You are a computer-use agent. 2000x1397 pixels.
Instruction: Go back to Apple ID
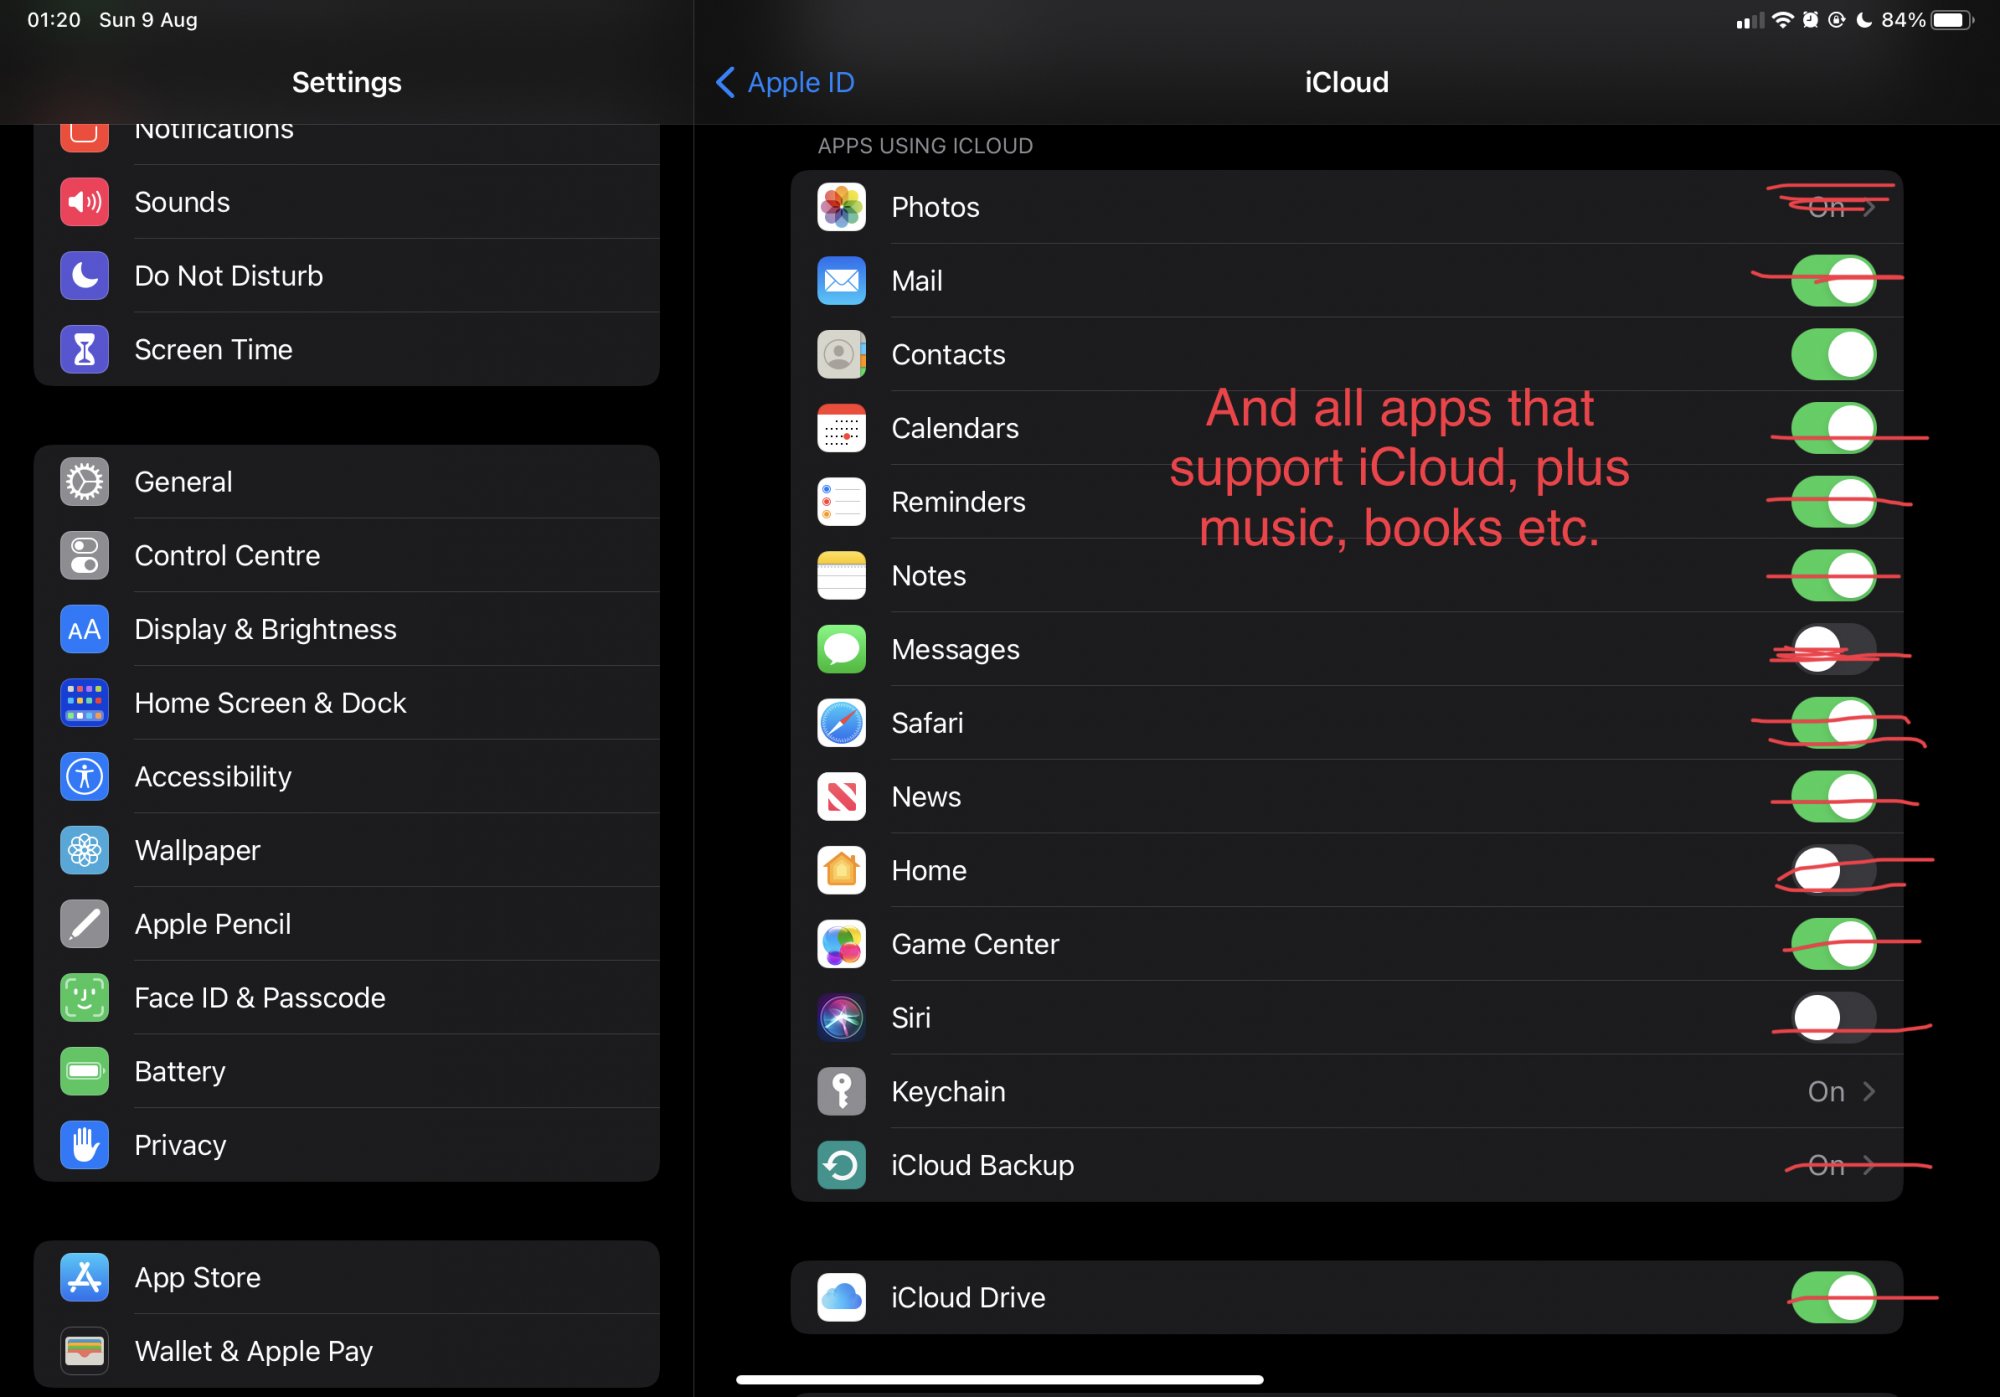coord(785,82)
